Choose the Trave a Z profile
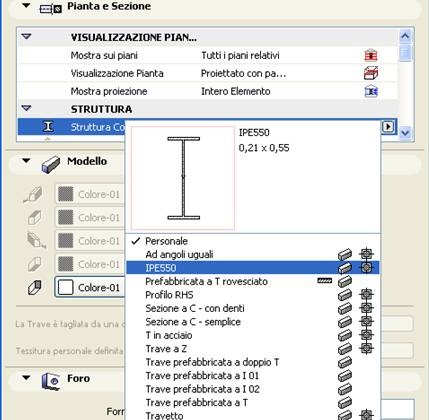 [166, 349]
